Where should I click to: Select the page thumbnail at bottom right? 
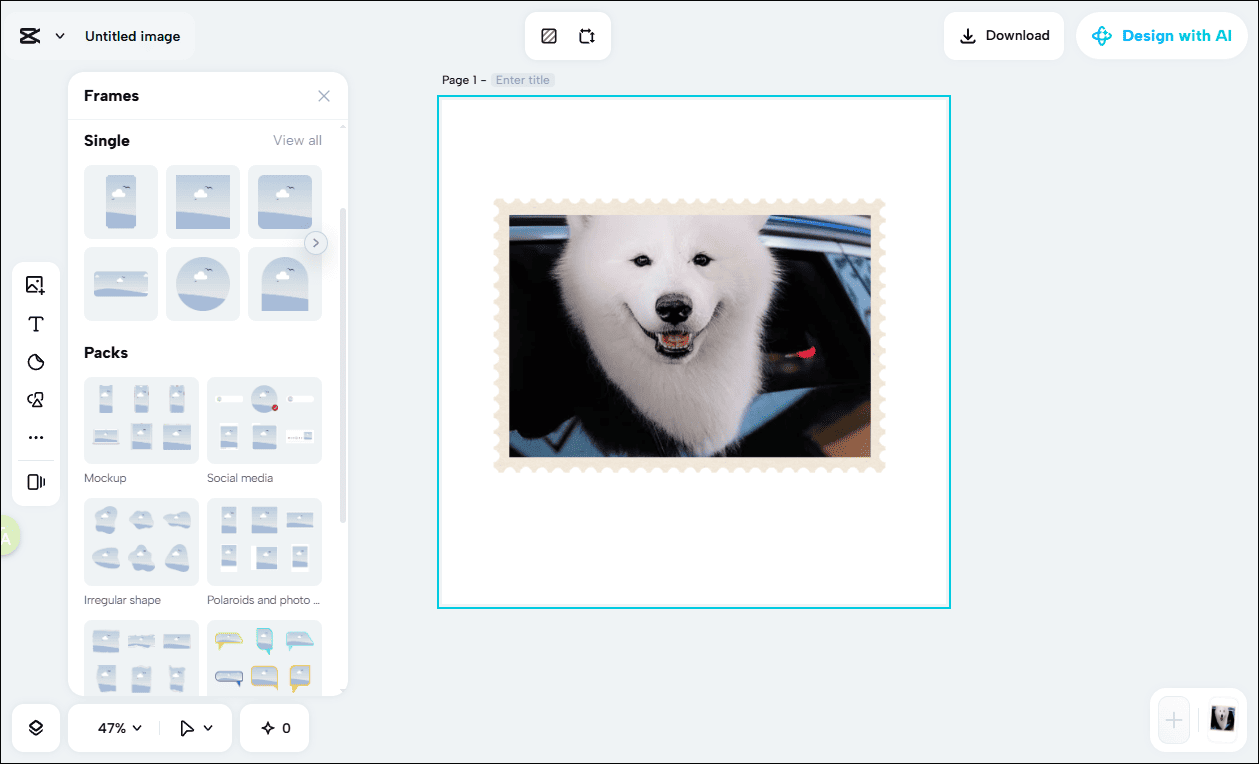1222,720
